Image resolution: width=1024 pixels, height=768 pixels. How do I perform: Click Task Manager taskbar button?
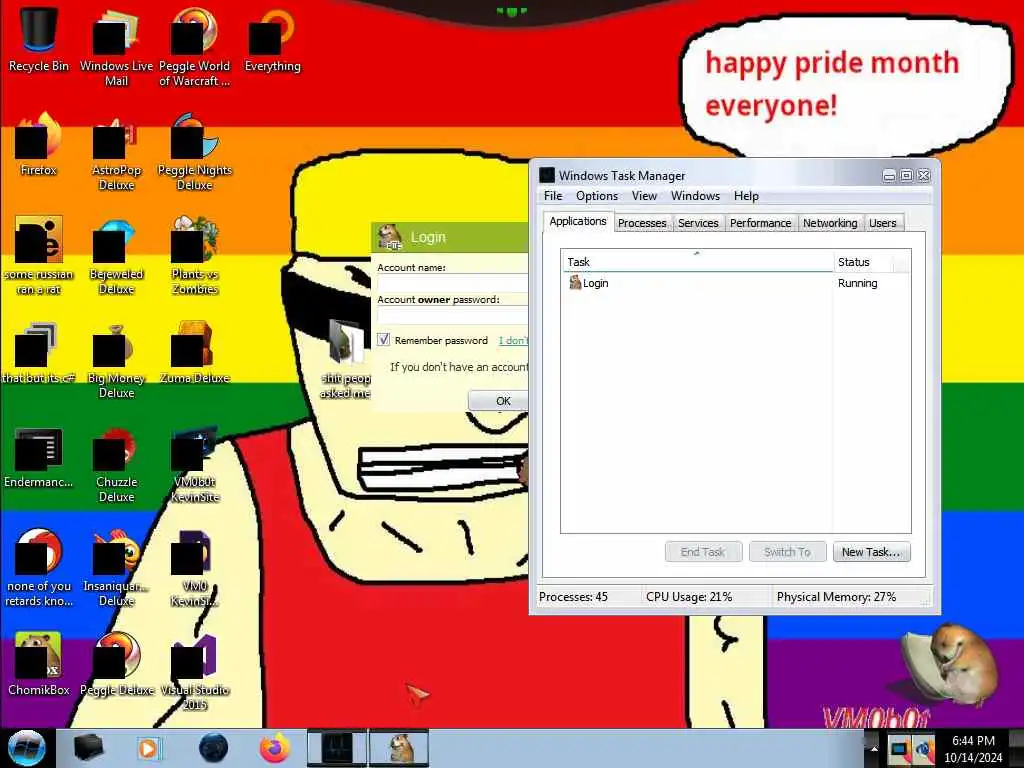tap(337, 748)
